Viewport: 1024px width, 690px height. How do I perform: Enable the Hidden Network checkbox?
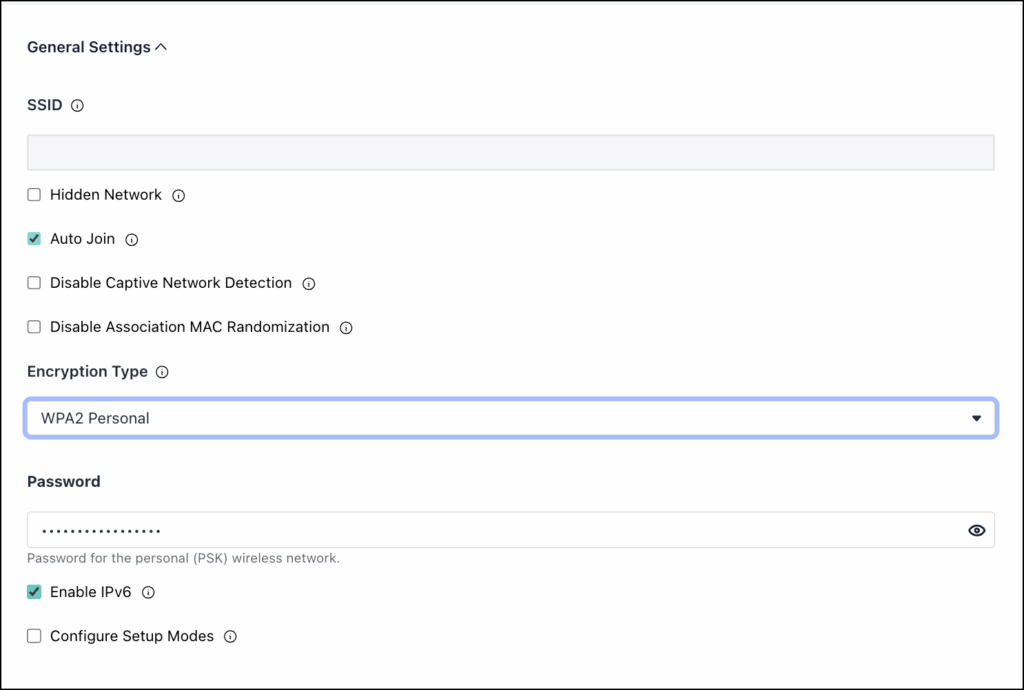(x=34, y=195)
